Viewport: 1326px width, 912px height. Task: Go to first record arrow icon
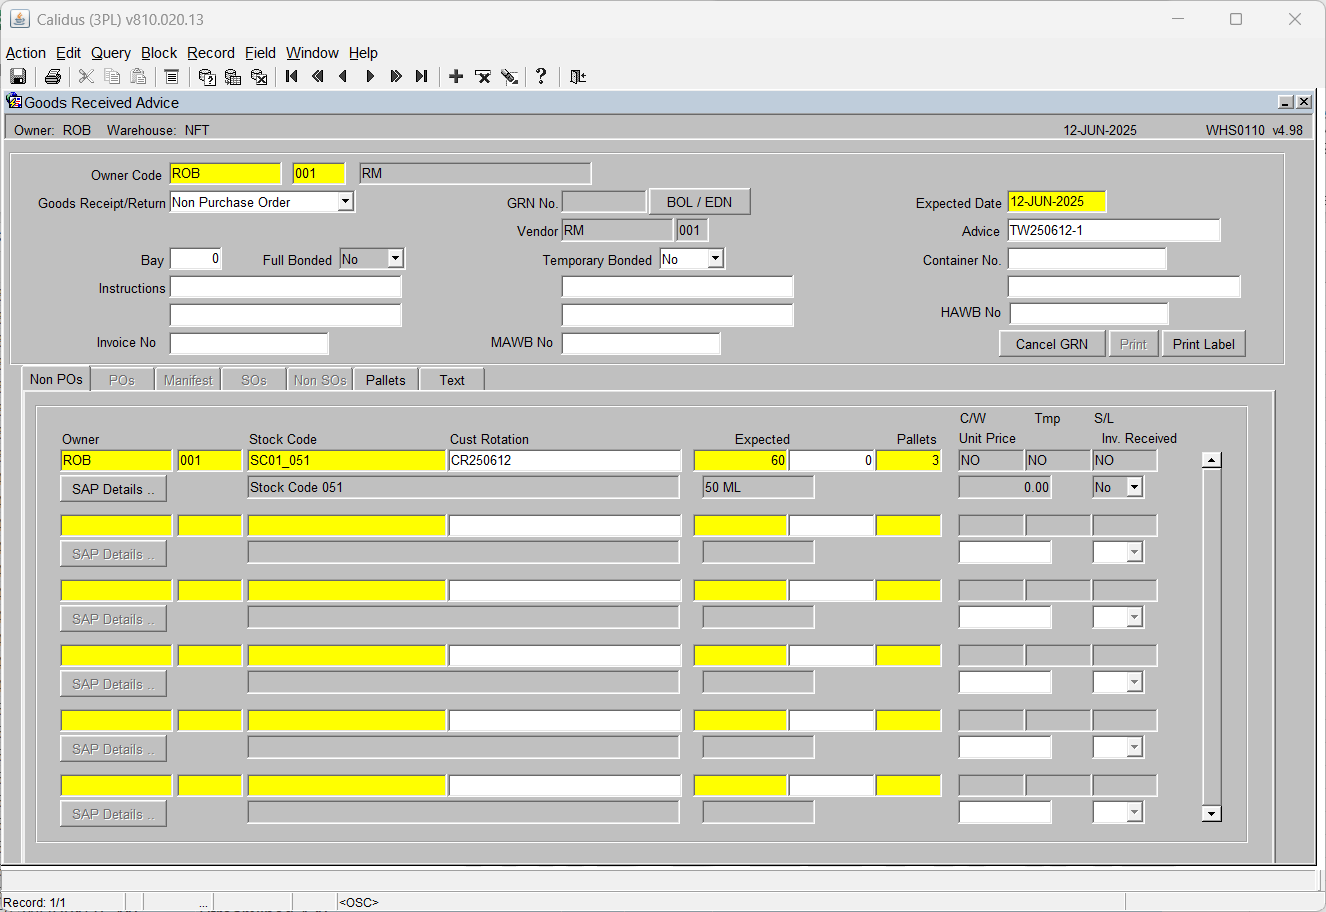pos(292,77)
